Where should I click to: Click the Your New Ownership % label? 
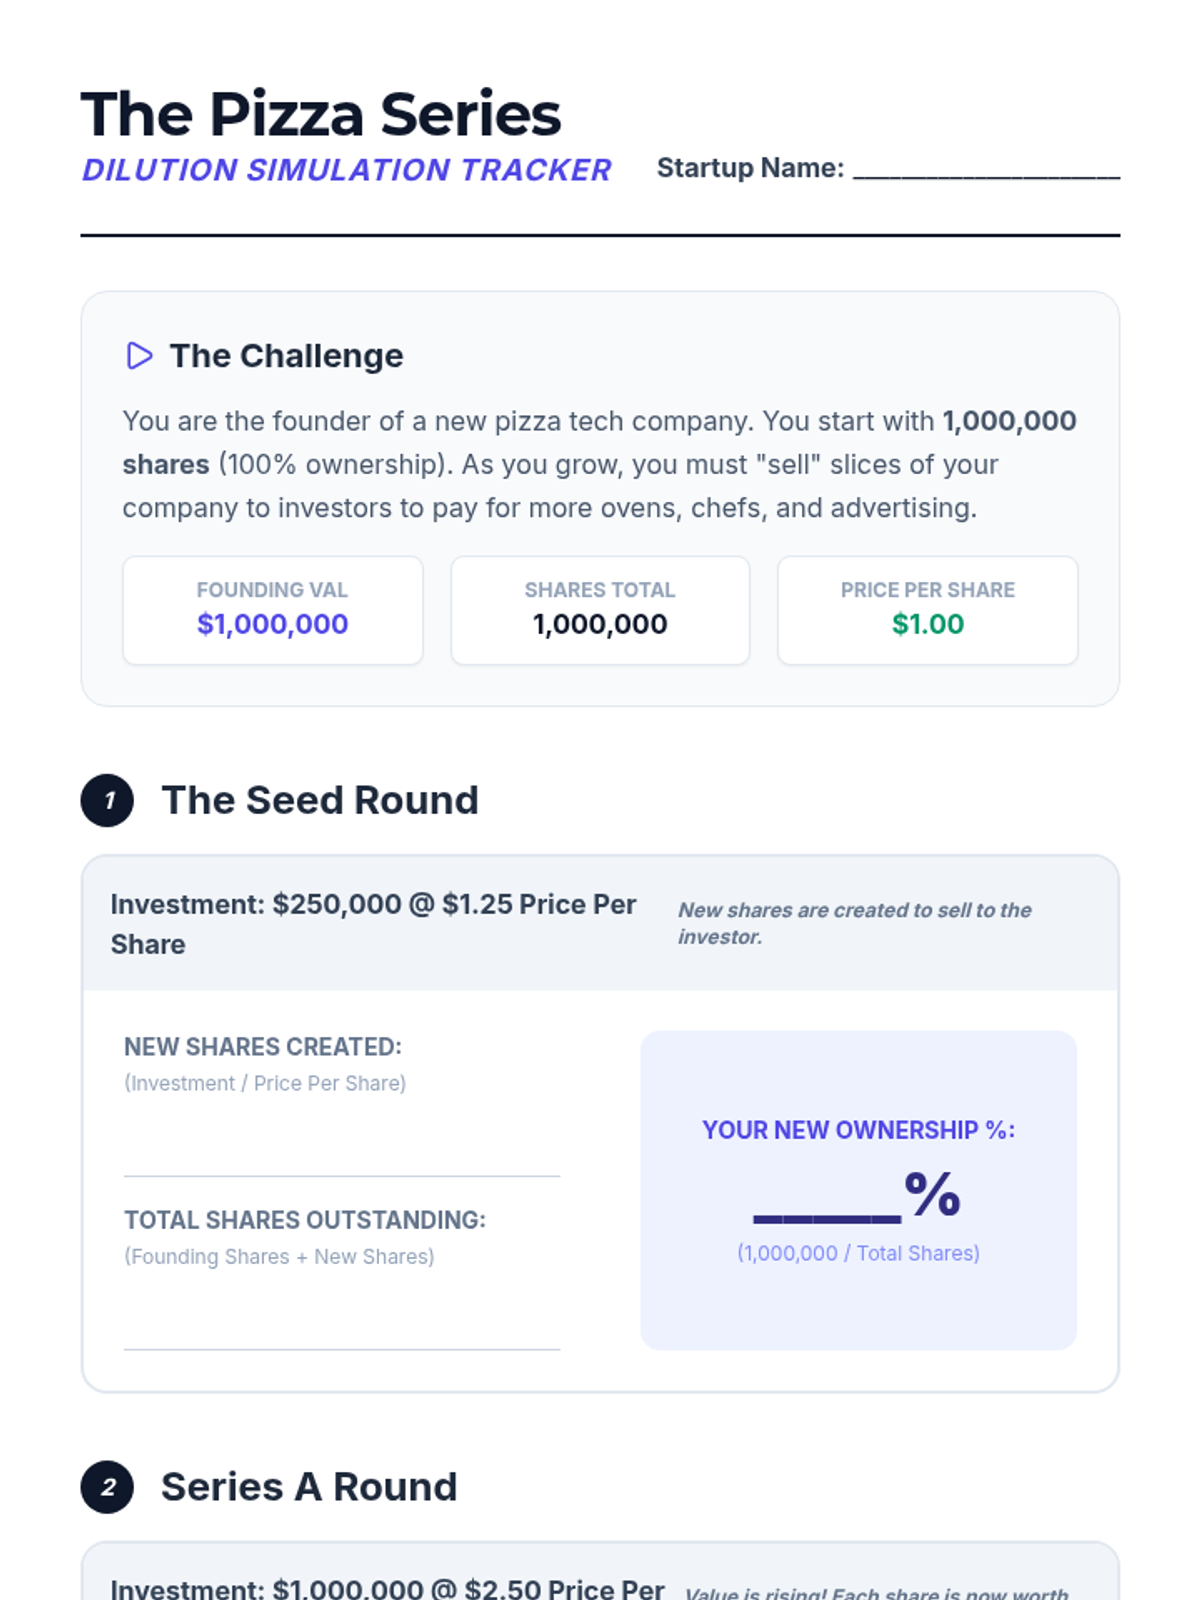point(858,1130)
